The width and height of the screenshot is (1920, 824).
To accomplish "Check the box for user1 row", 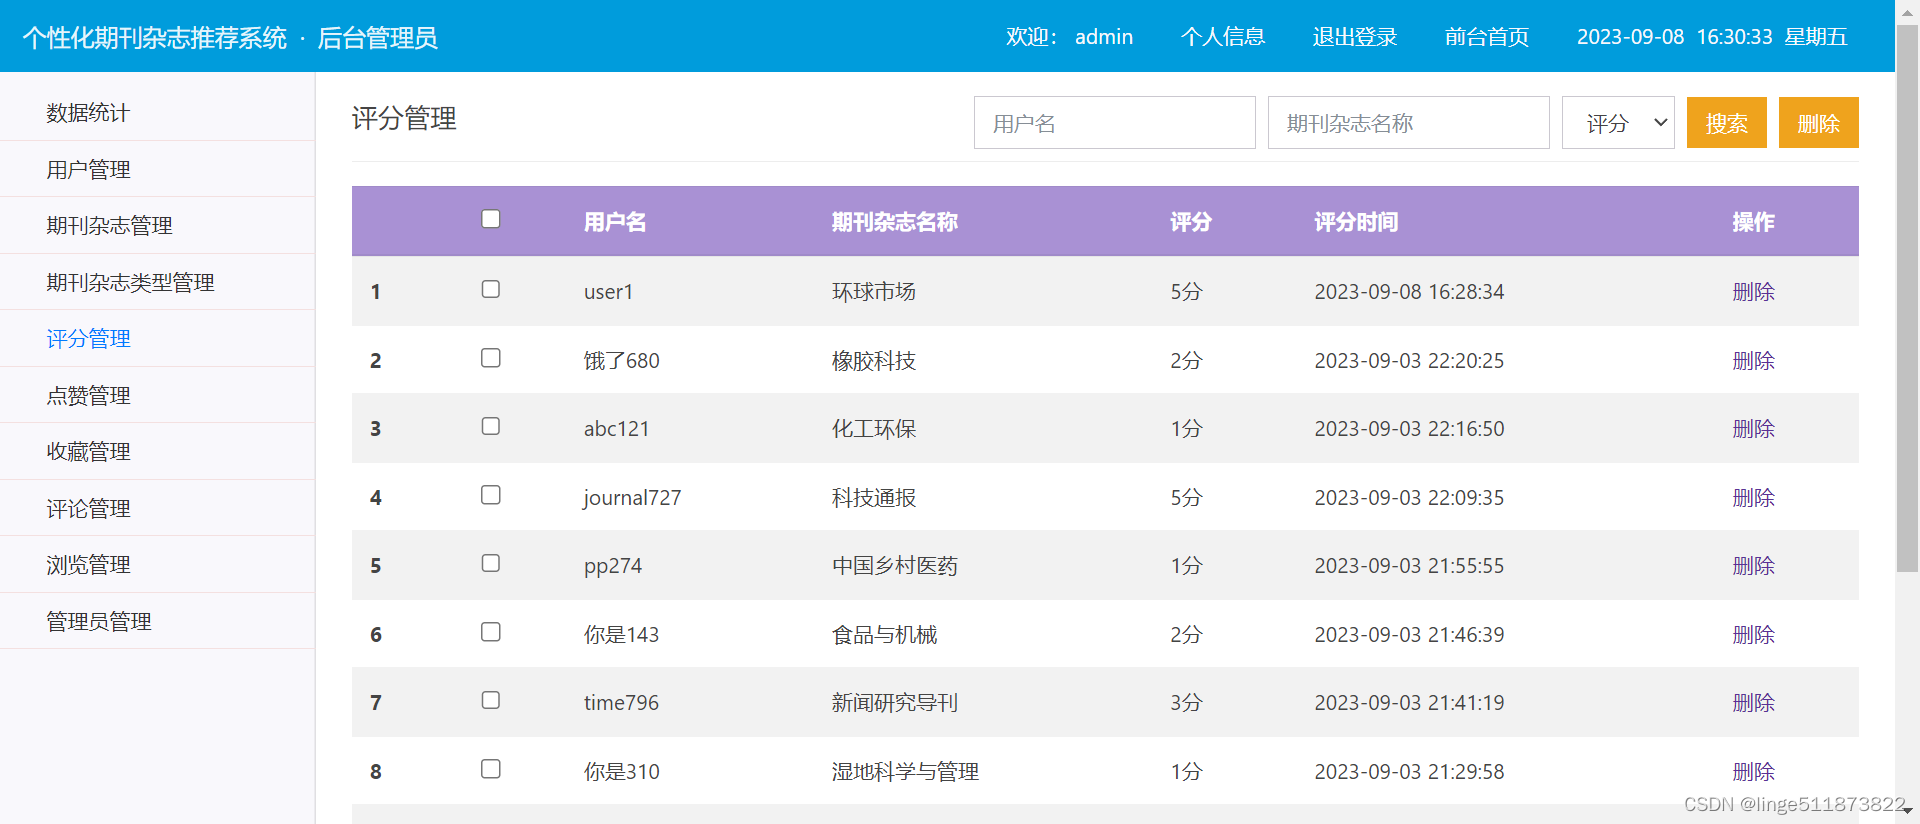I will point(490,289).
